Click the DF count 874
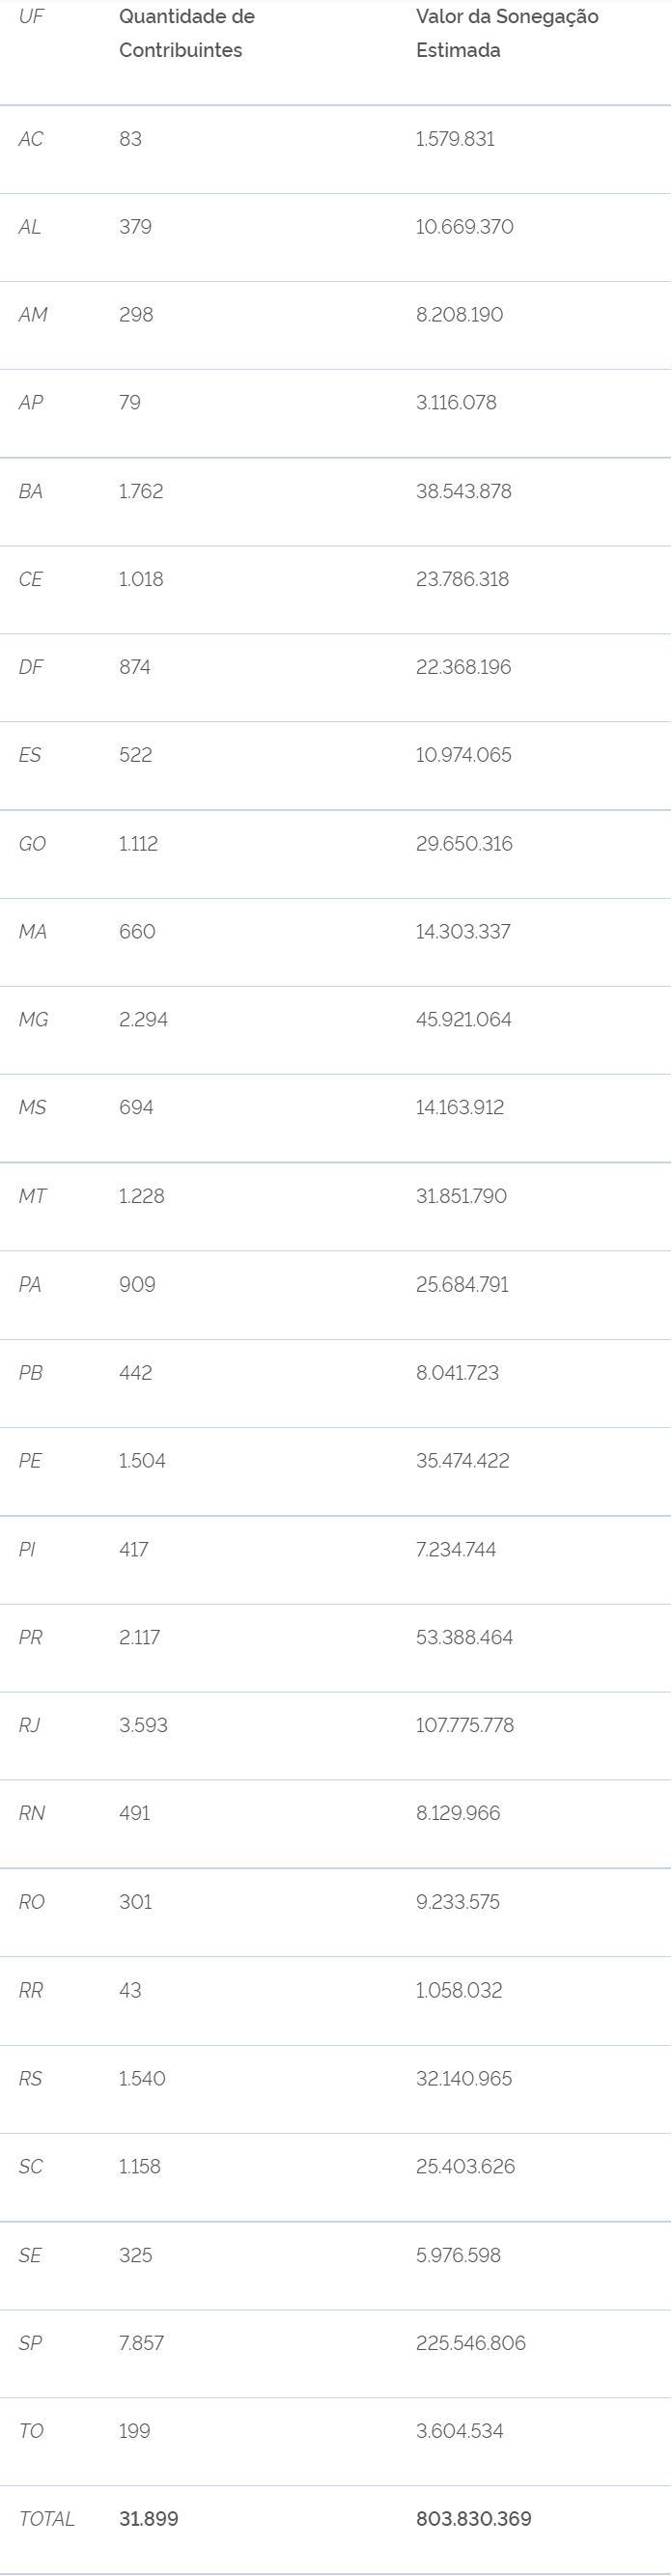This screenshot has height=2576, width=672. (135, 668)
